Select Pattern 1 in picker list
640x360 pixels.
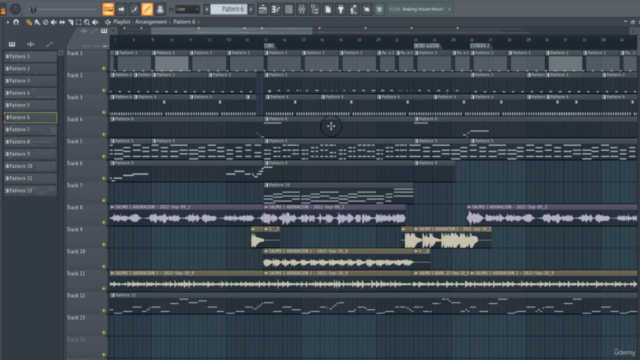coord(30,56)
